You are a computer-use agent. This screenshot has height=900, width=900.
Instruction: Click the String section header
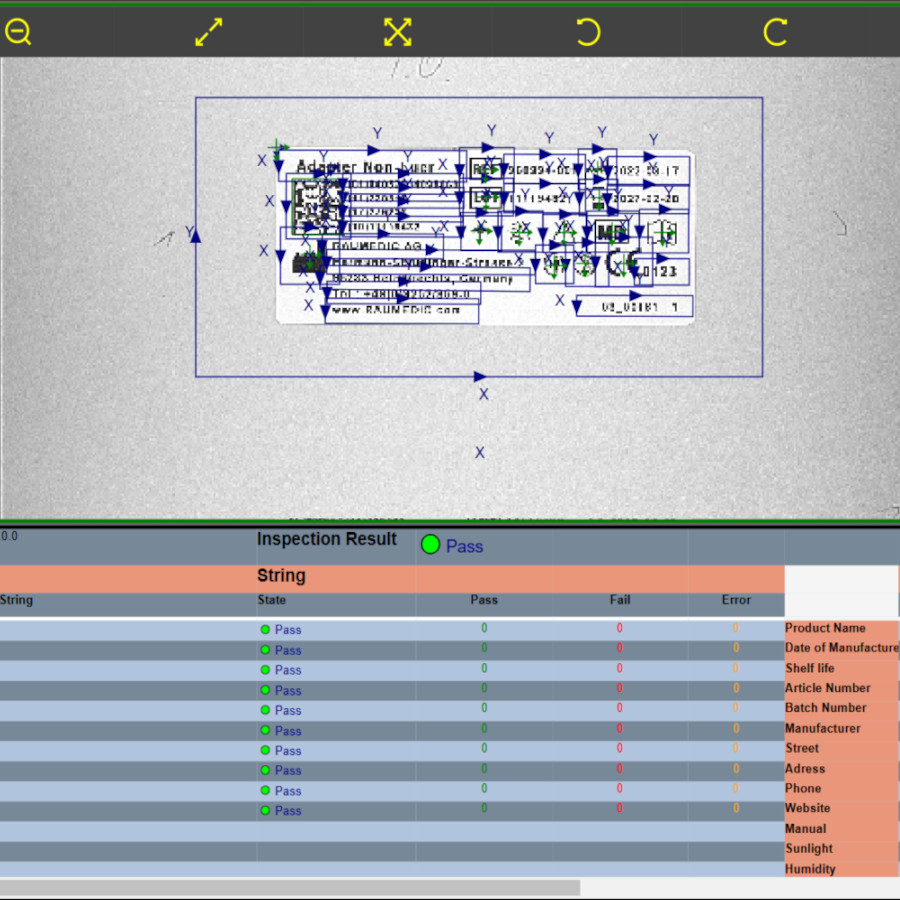[x=281, y=575]
